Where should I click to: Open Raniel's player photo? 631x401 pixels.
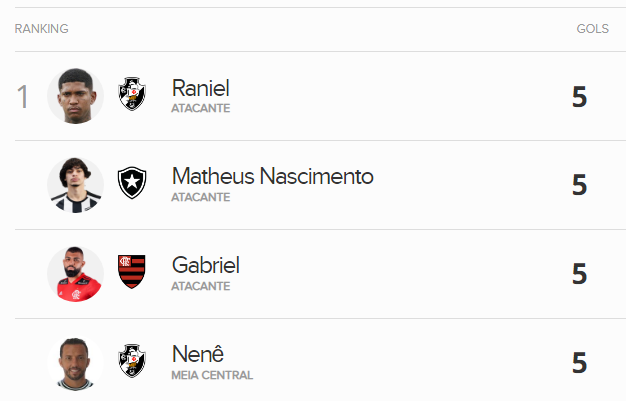[x=76, y=96]
